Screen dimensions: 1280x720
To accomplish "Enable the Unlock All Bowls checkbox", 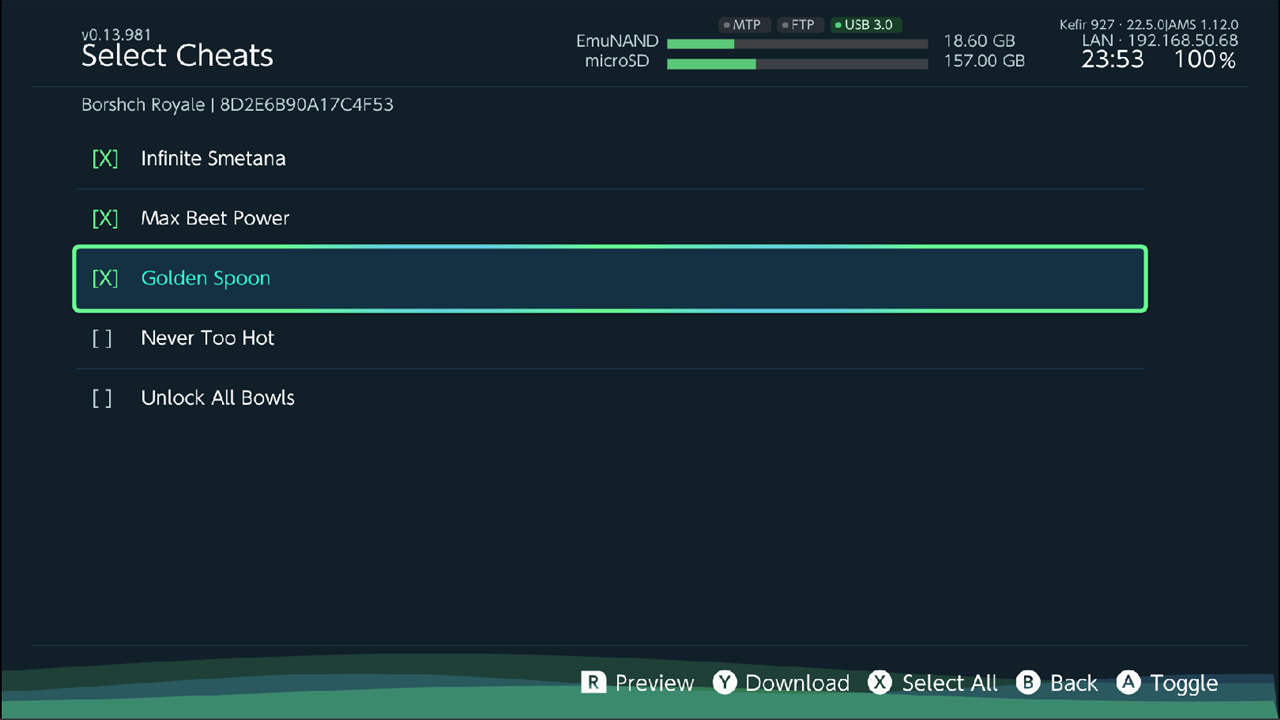I will [x=102, y=398].
